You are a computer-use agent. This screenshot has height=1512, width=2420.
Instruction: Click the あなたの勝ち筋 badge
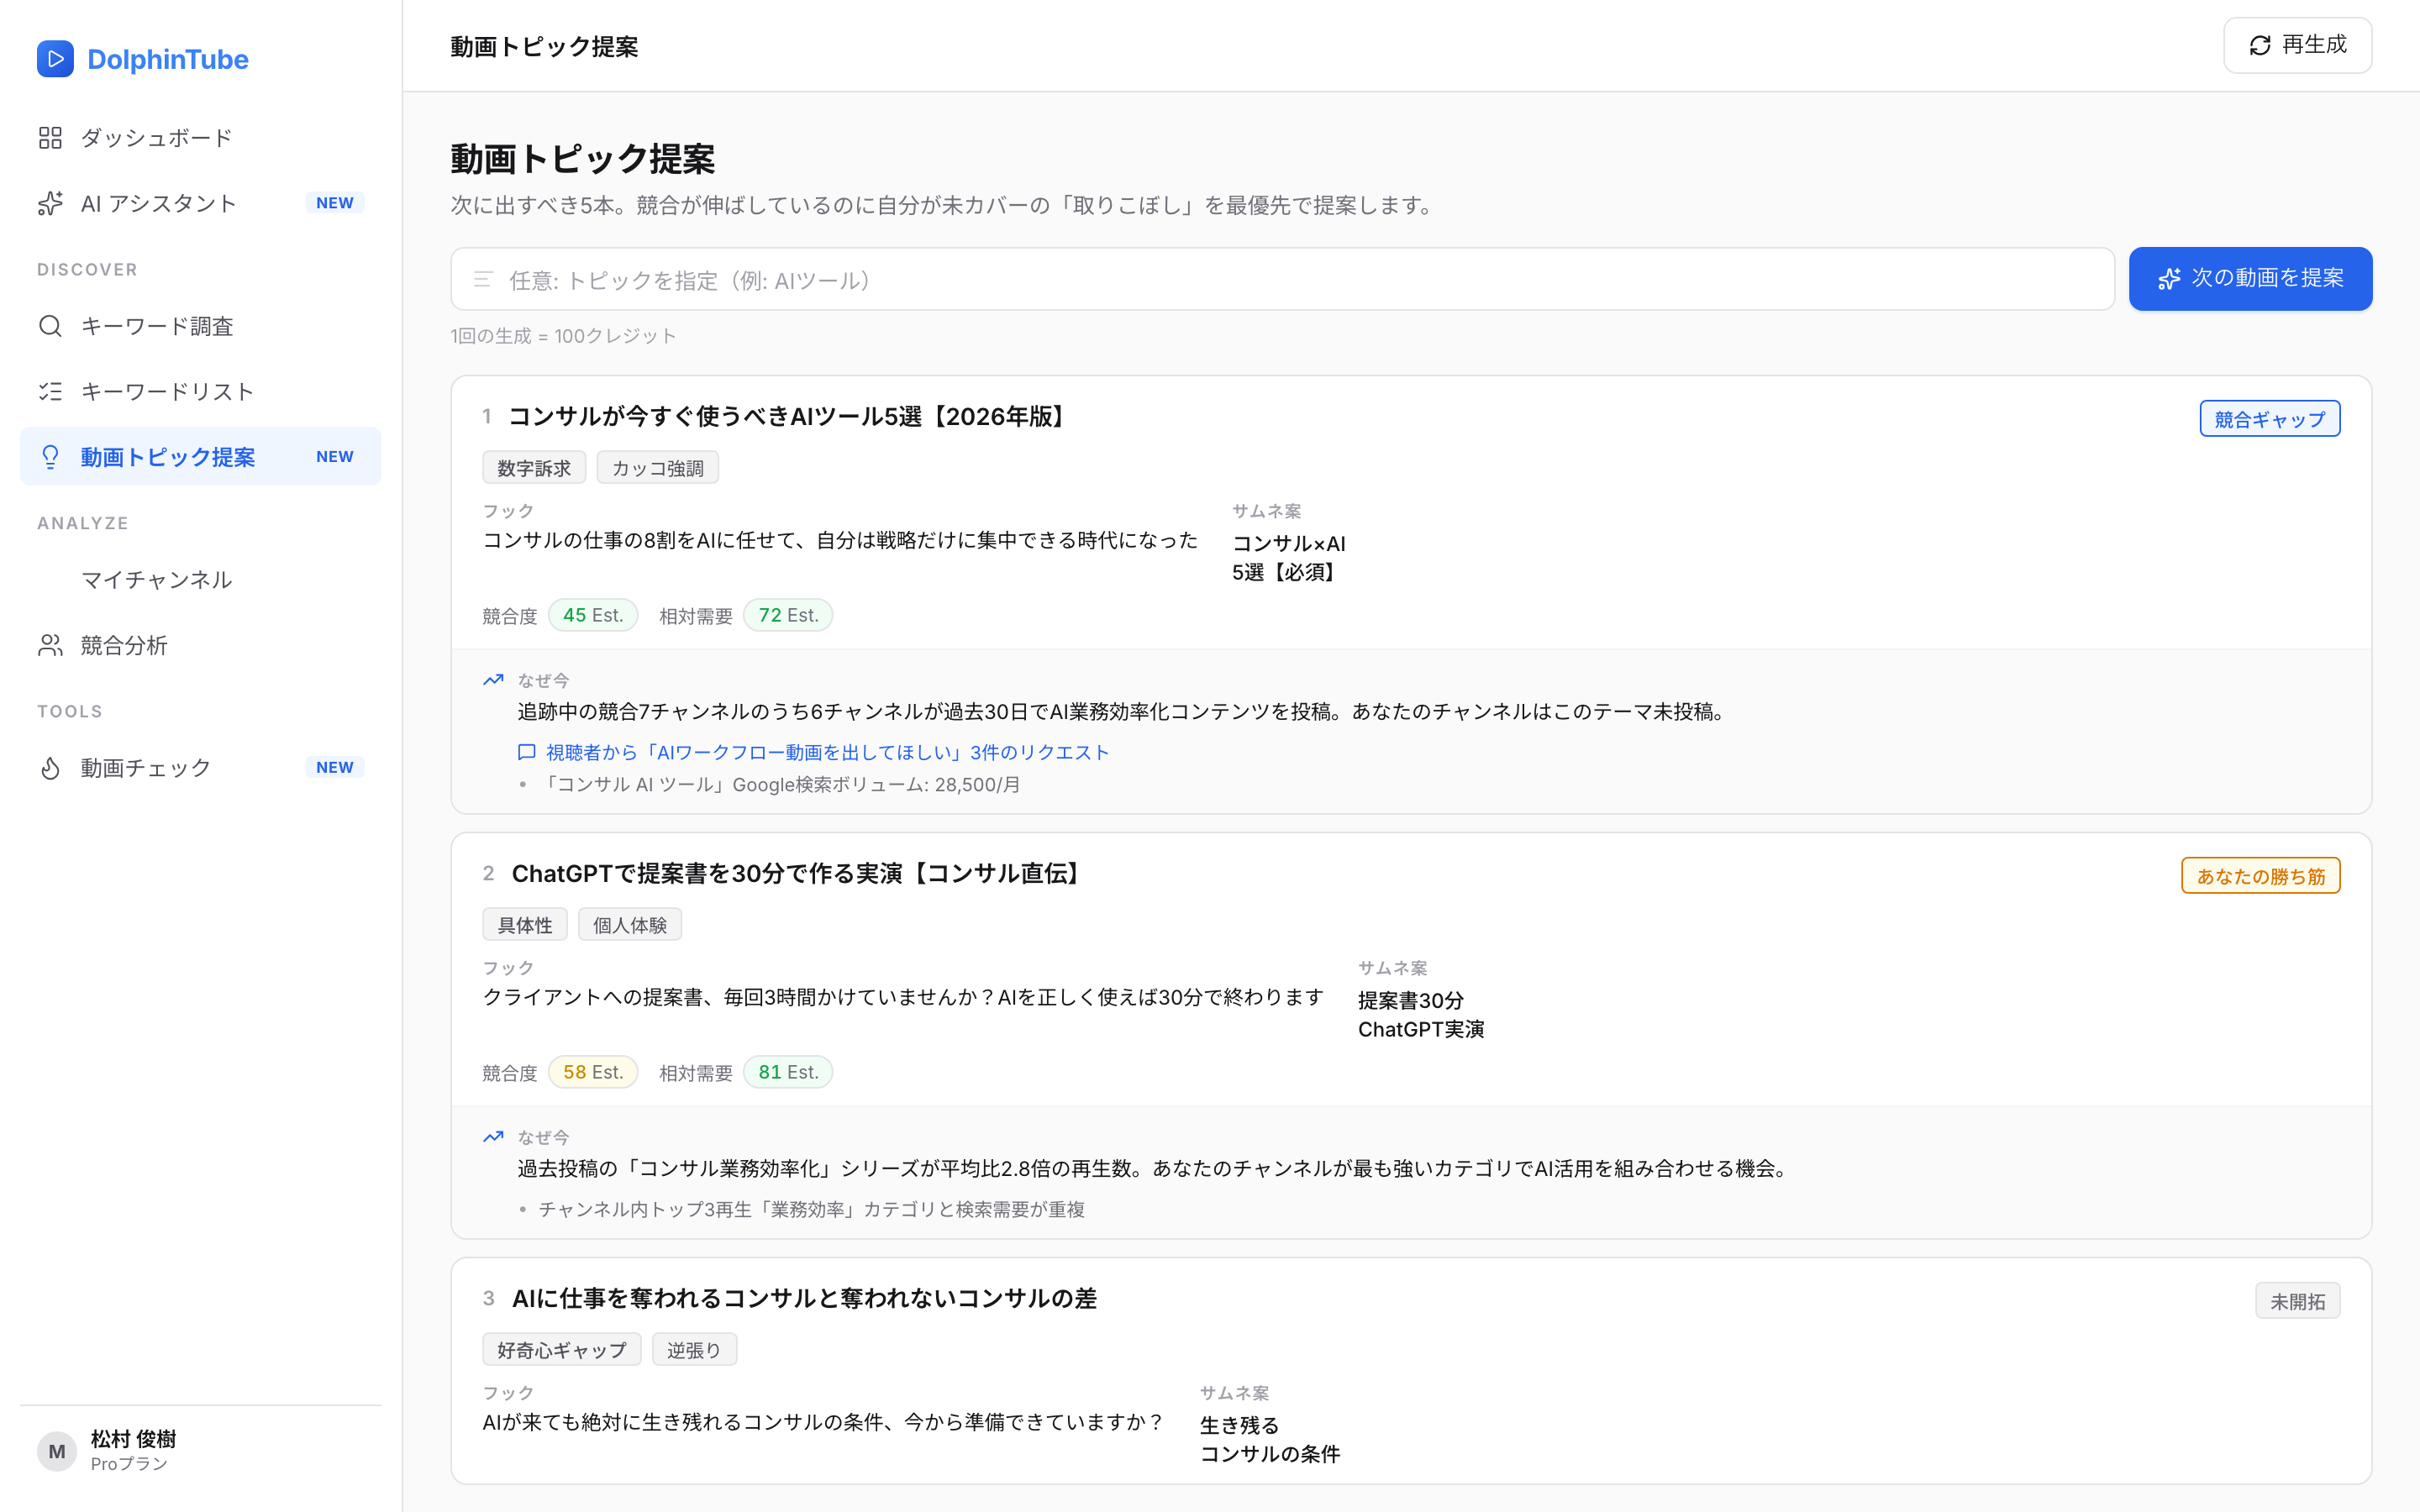2261,876
